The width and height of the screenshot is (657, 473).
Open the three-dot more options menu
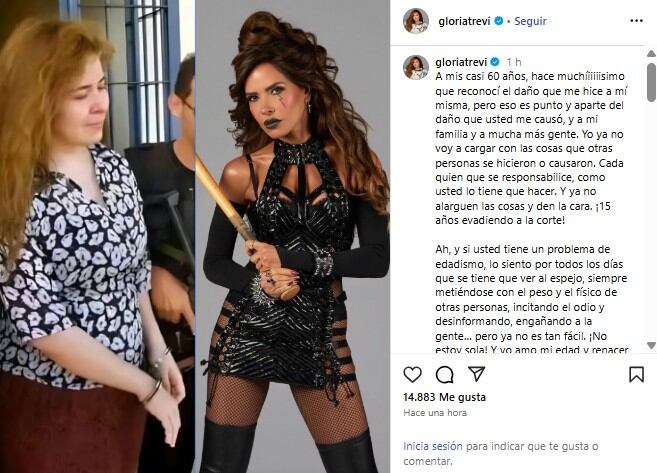pos(636,21)
